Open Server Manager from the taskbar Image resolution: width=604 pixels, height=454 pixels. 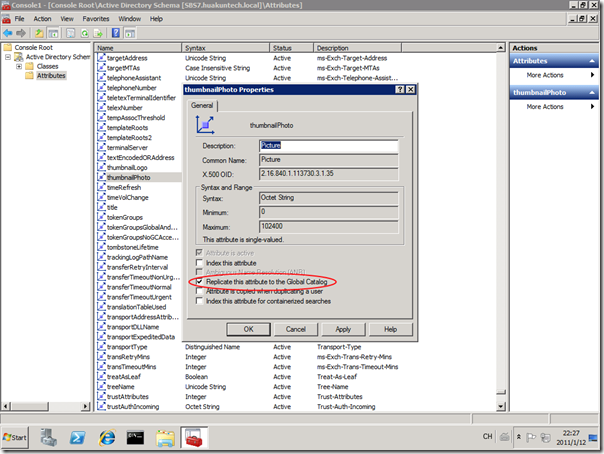click(49, 438)
